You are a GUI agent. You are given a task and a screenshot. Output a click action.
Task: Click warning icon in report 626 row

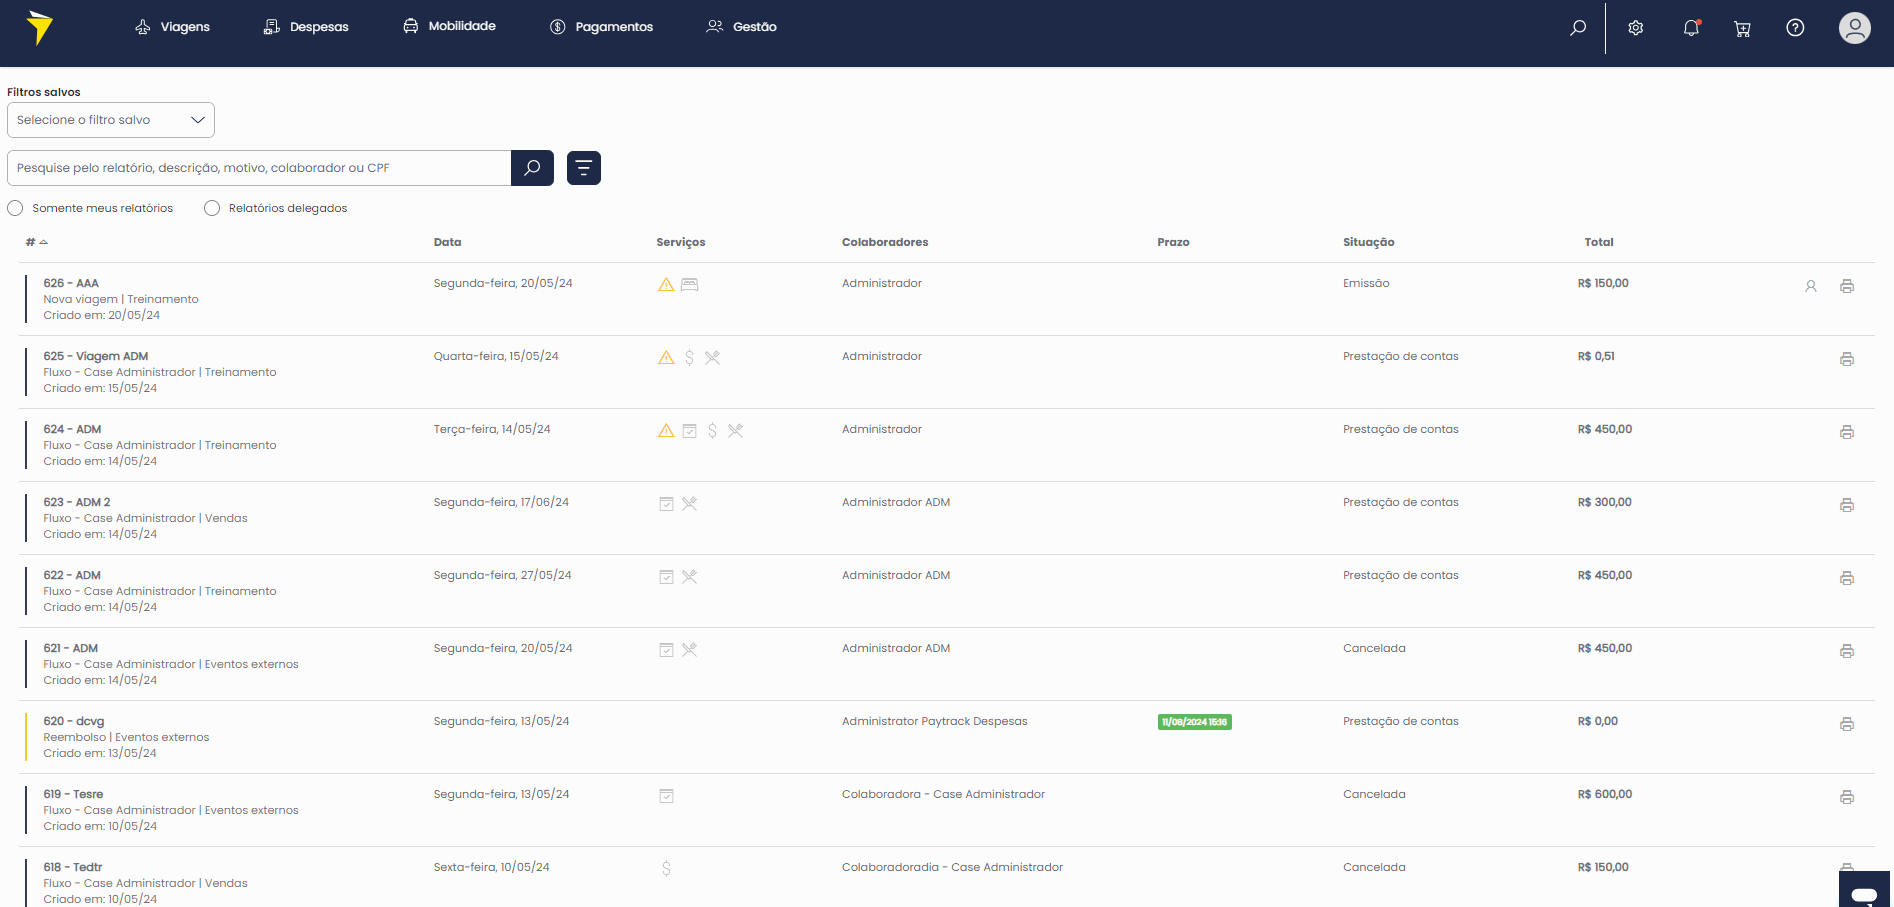pos(666,285)
